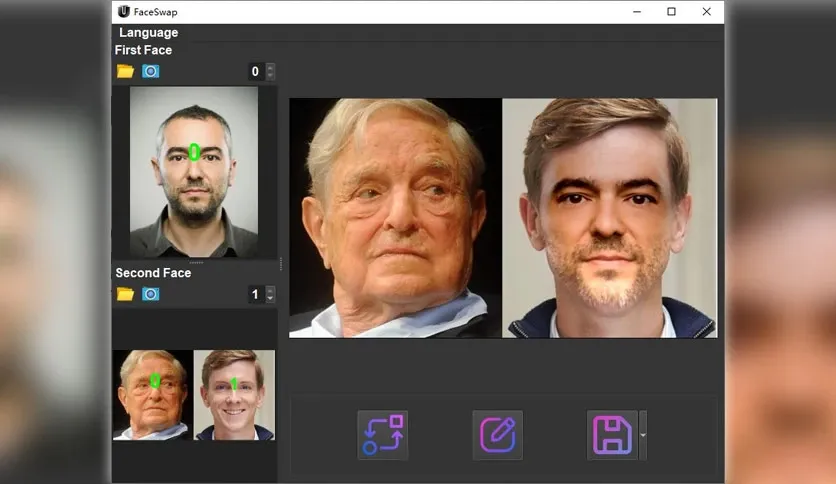Increase the First Face index spinner
The image size is (836, 484).
click(x=270, y=68)
